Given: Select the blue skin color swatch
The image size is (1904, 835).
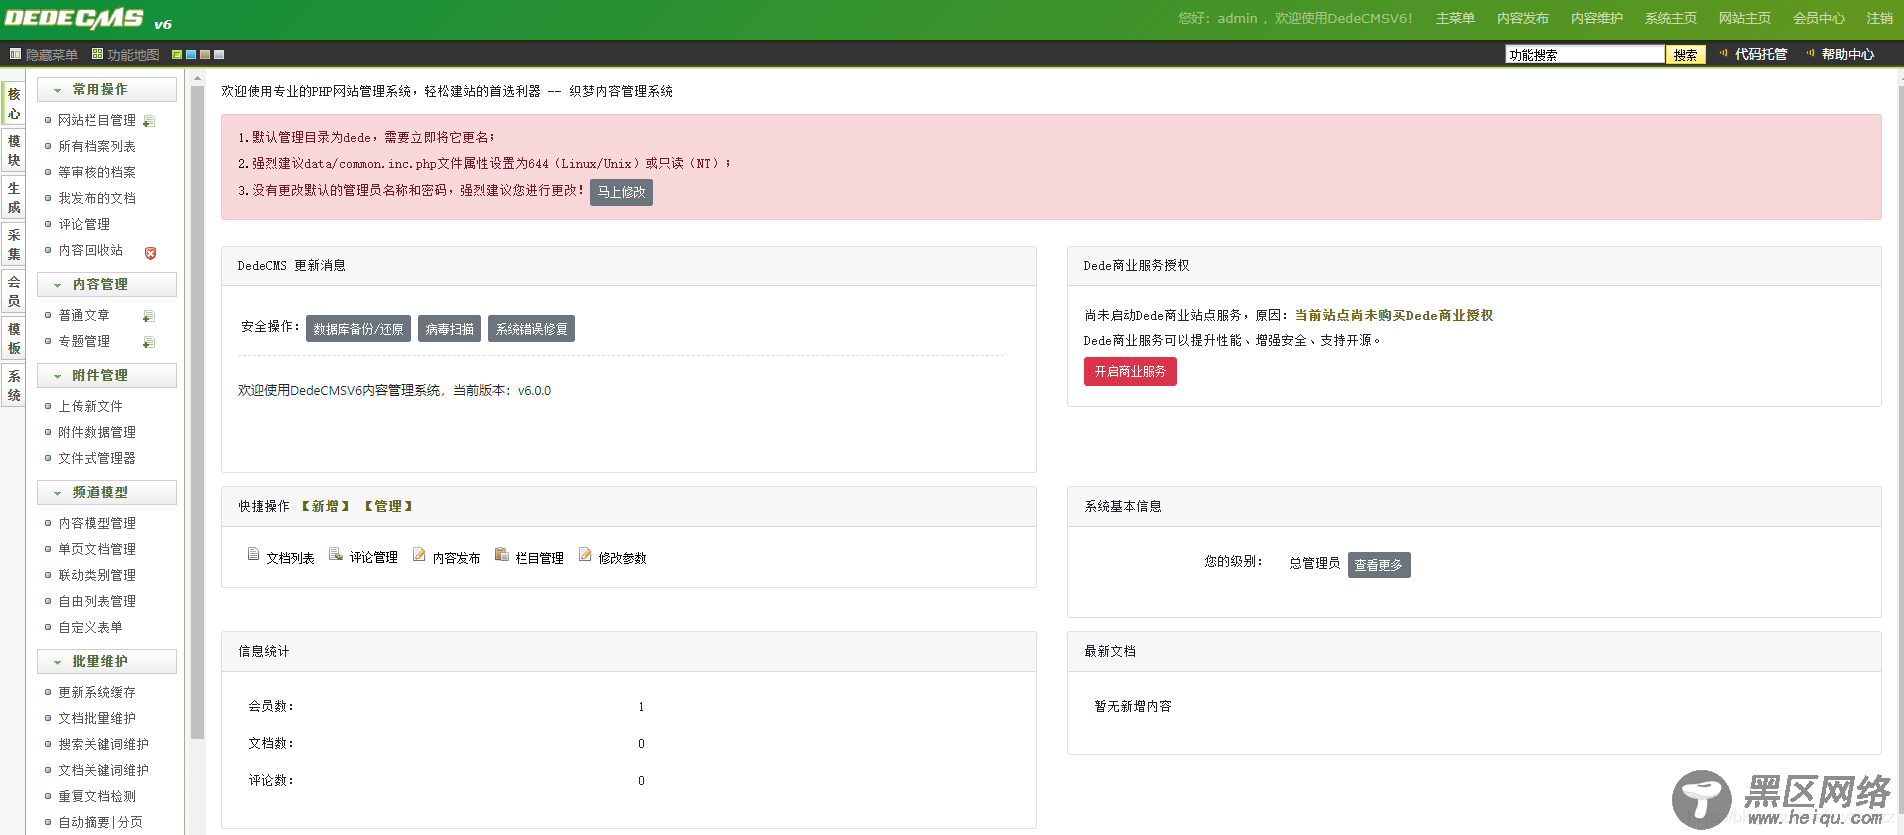Looking at the screenshot, I should [x=191, y=54].
